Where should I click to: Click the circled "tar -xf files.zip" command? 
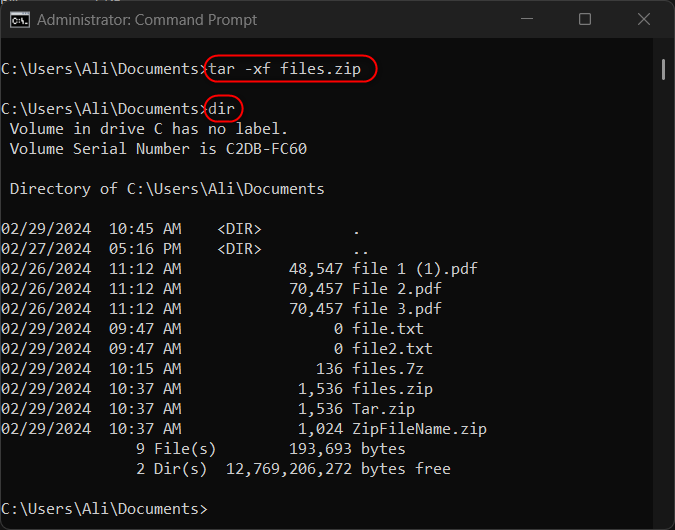click(x=290, y=69)
